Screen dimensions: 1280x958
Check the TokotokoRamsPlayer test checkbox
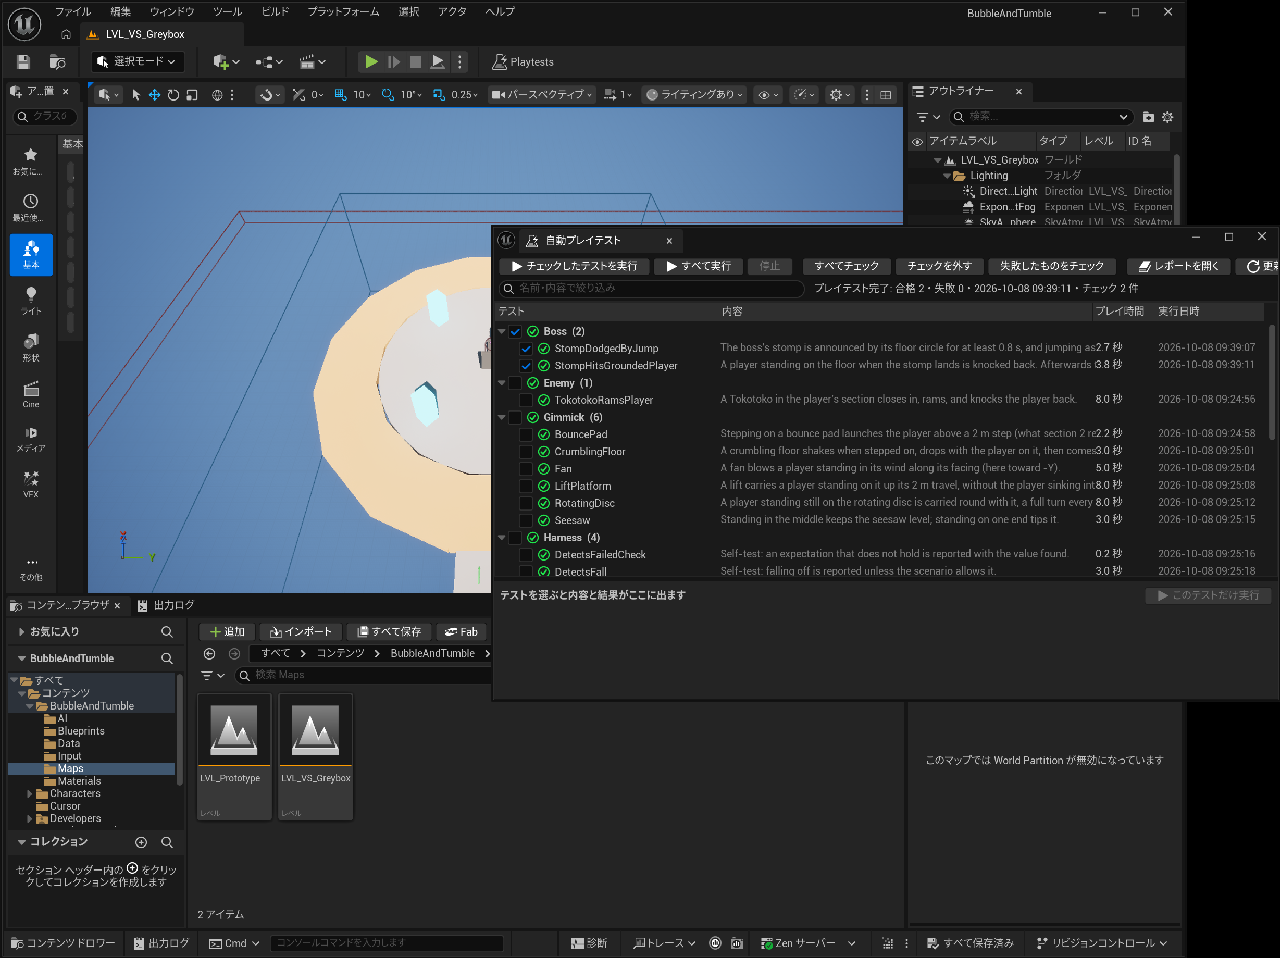click(526, 400)
